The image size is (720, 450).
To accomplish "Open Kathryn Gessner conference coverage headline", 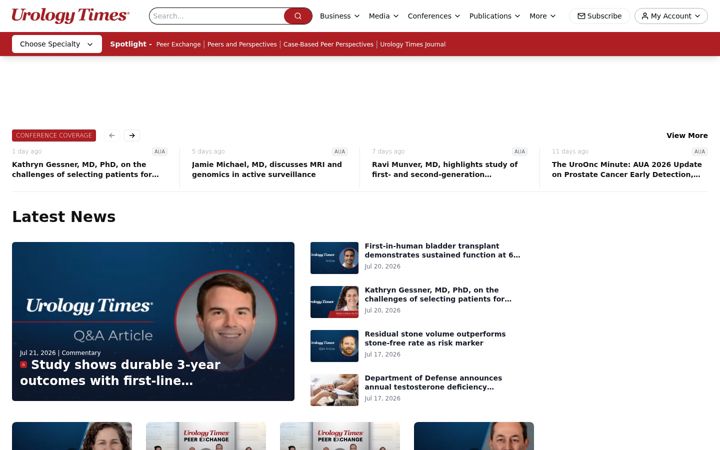I will 85,169.
